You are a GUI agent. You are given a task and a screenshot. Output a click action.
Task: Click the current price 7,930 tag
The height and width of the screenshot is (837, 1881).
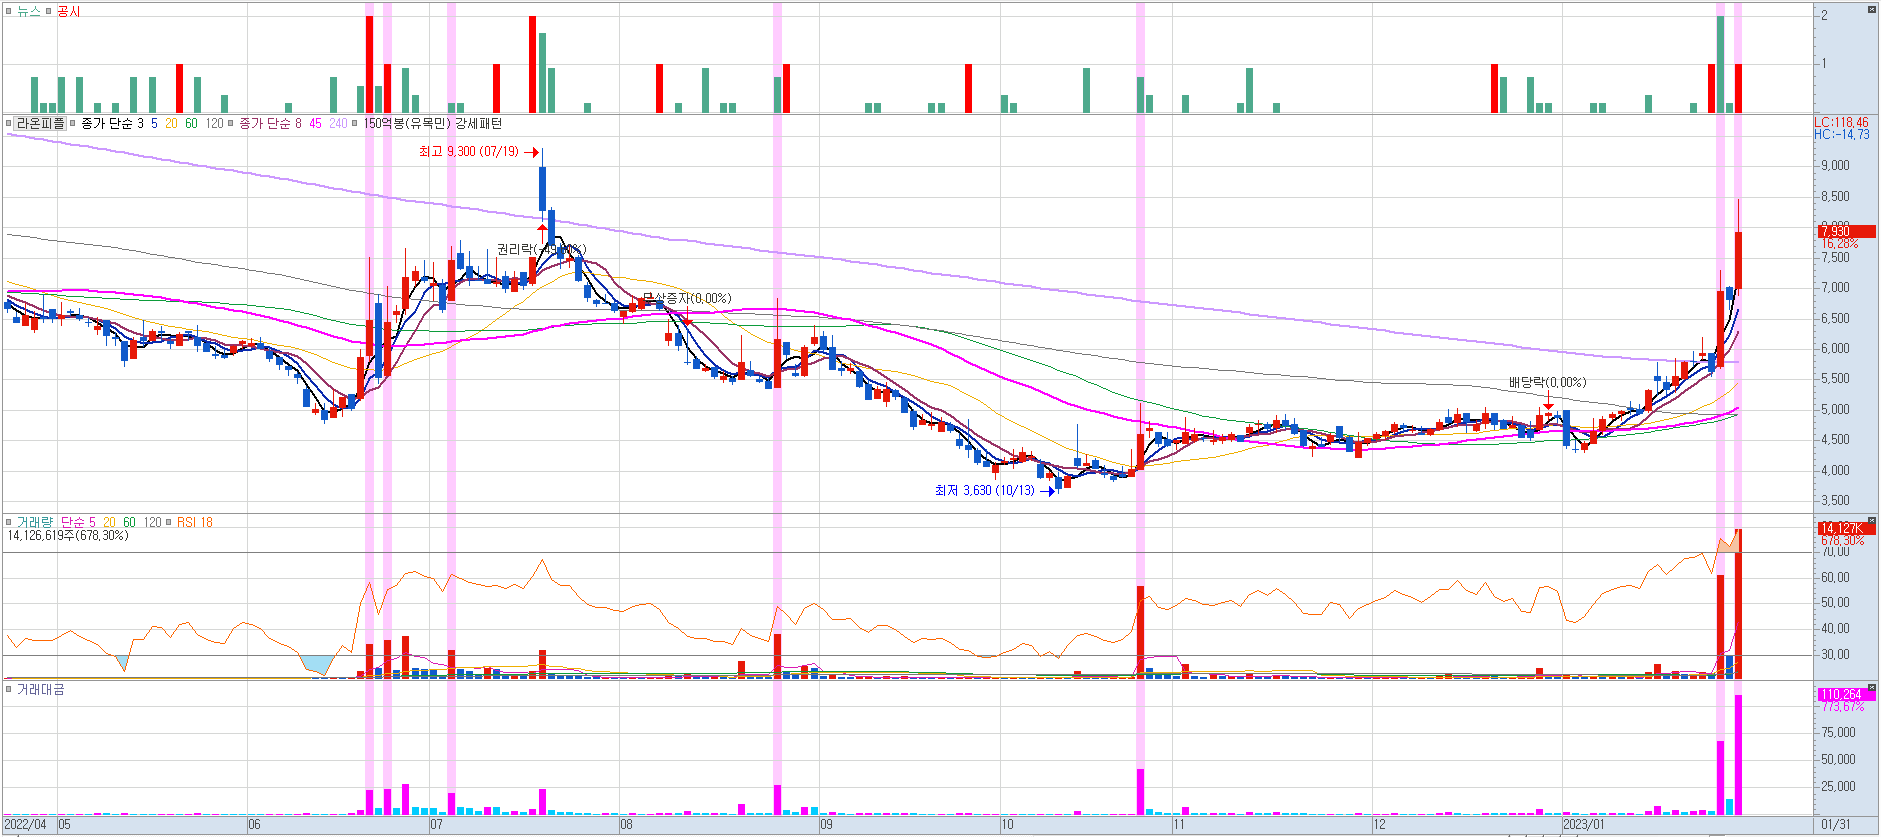click(x=1845, y=231)
